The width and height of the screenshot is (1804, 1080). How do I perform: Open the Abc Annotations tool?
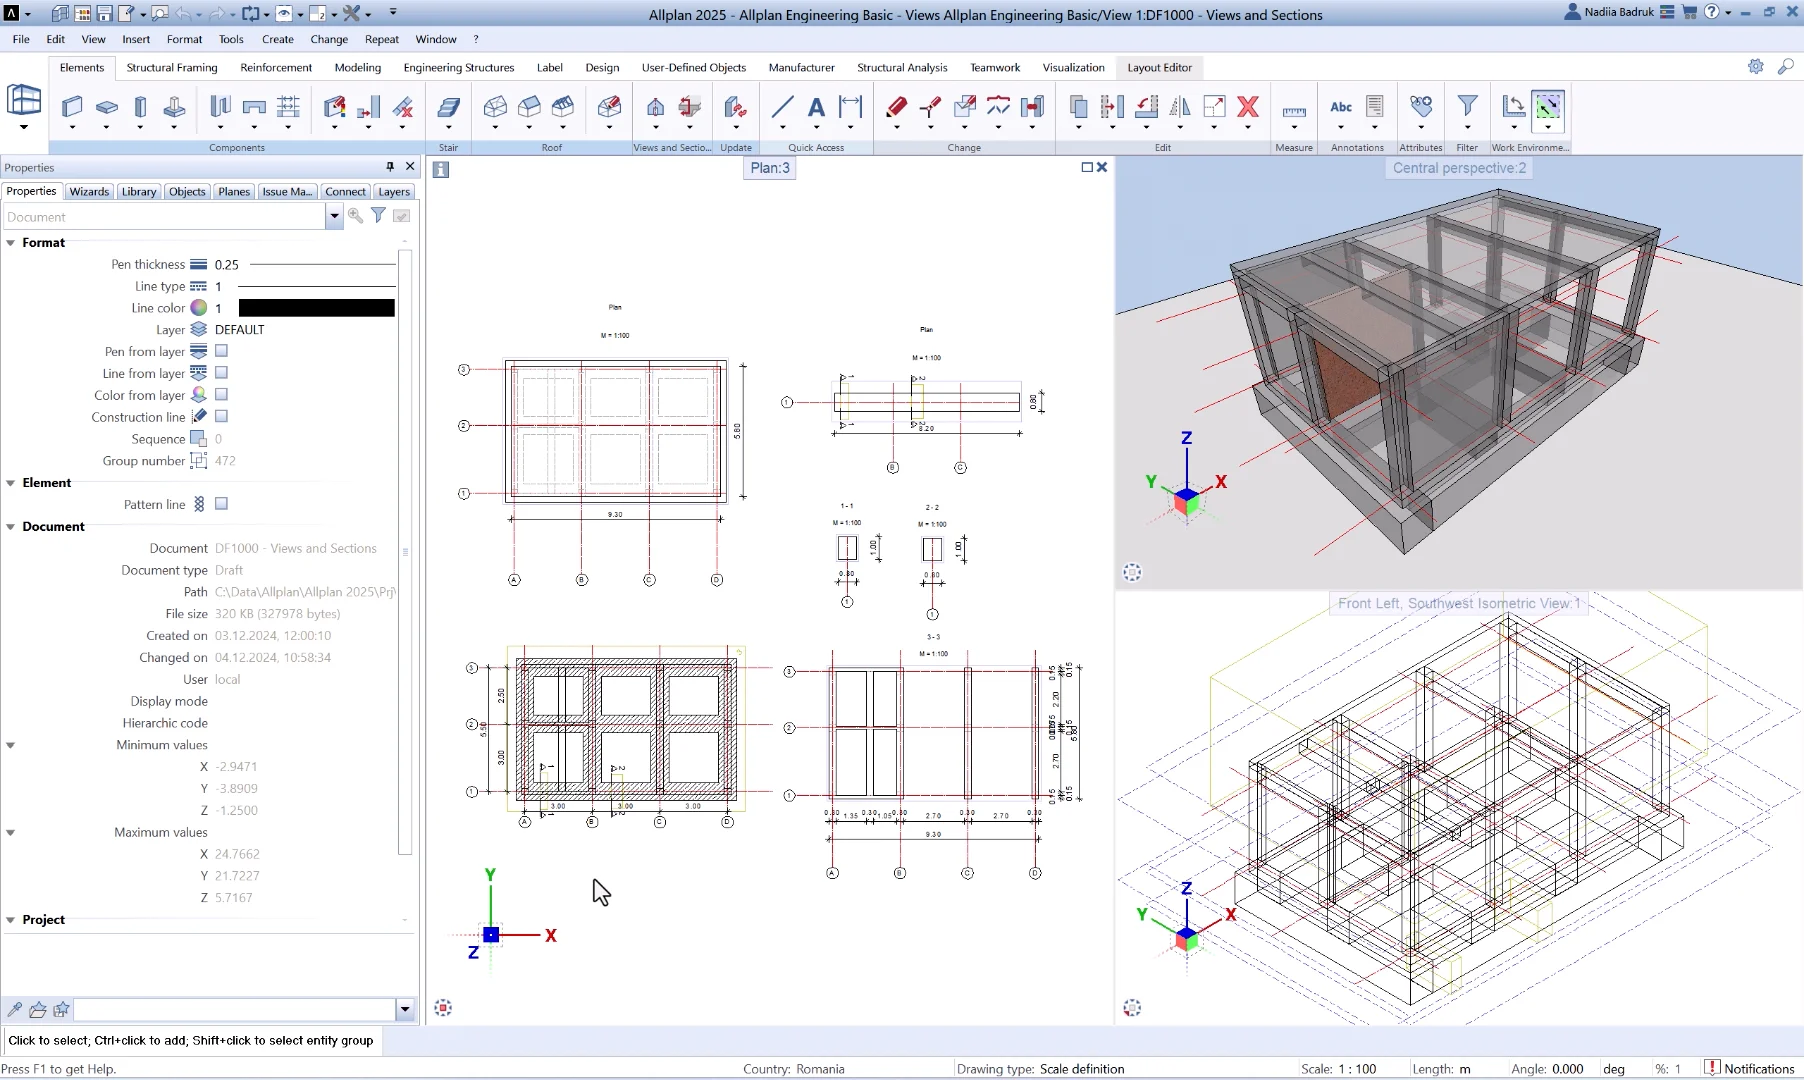[x=1341, y=107]
